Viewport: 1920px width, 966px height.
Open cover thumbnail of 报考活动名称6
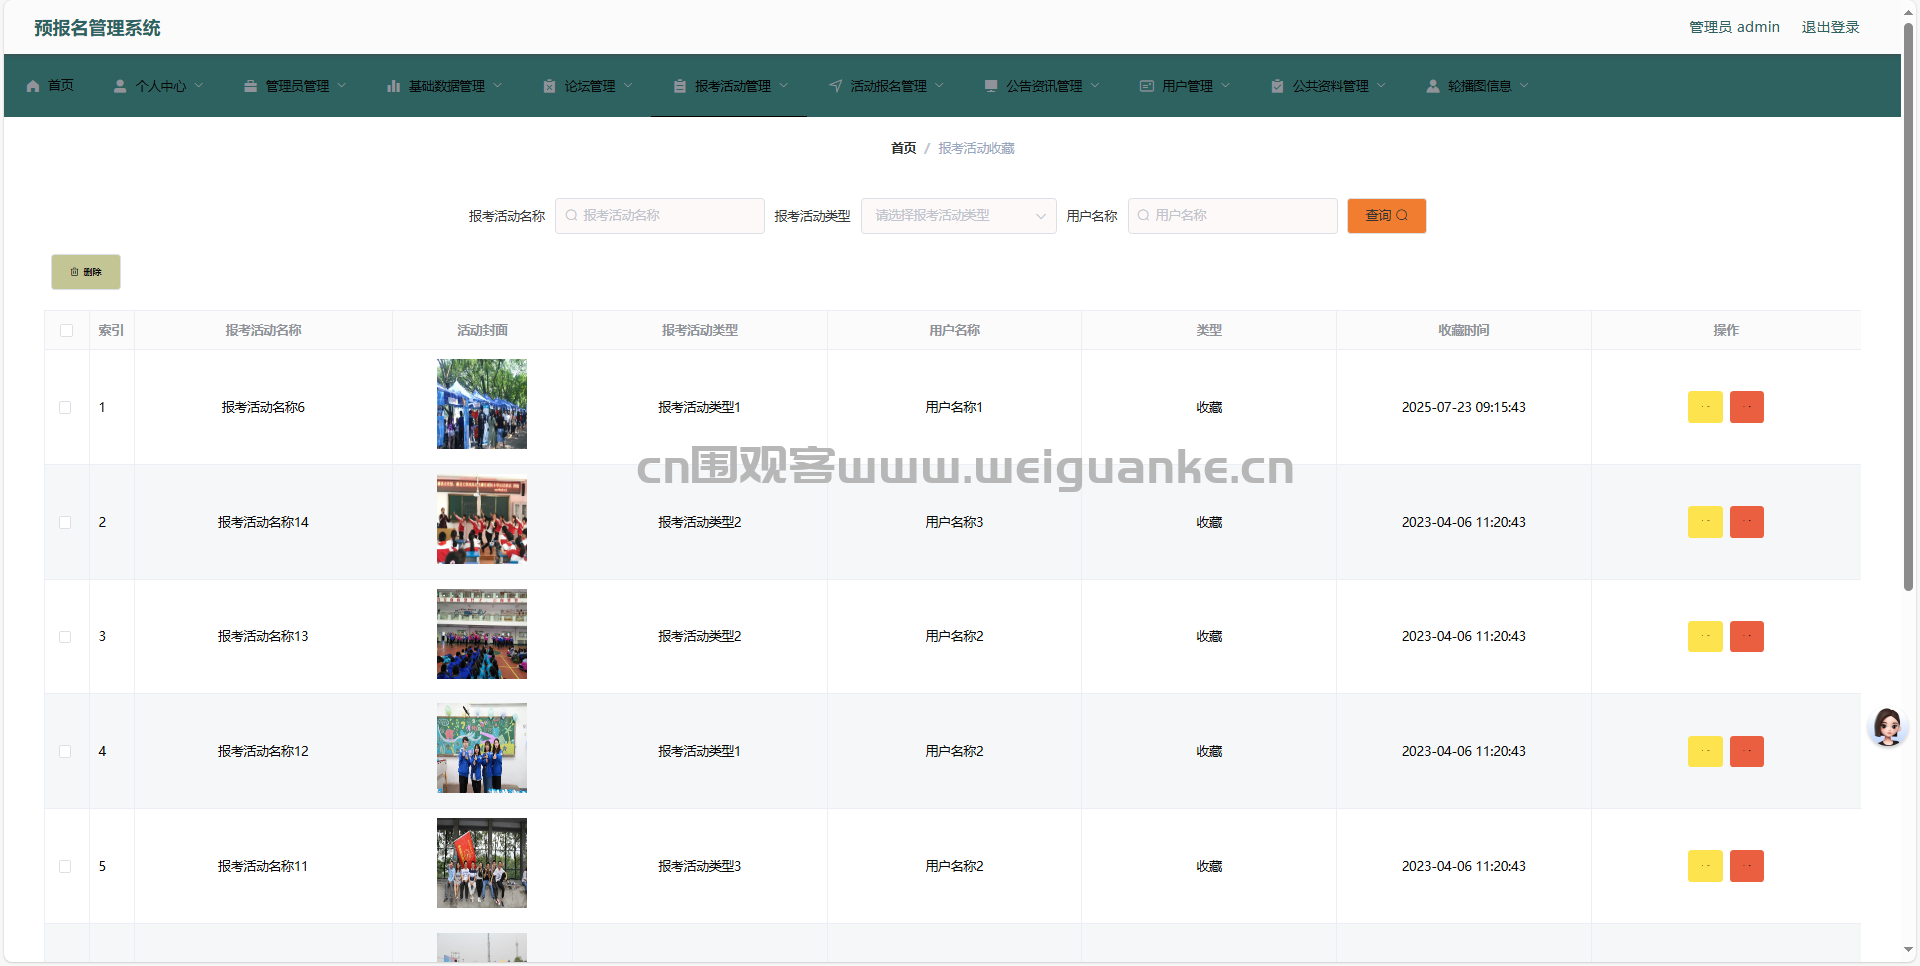tap(482, 404)
